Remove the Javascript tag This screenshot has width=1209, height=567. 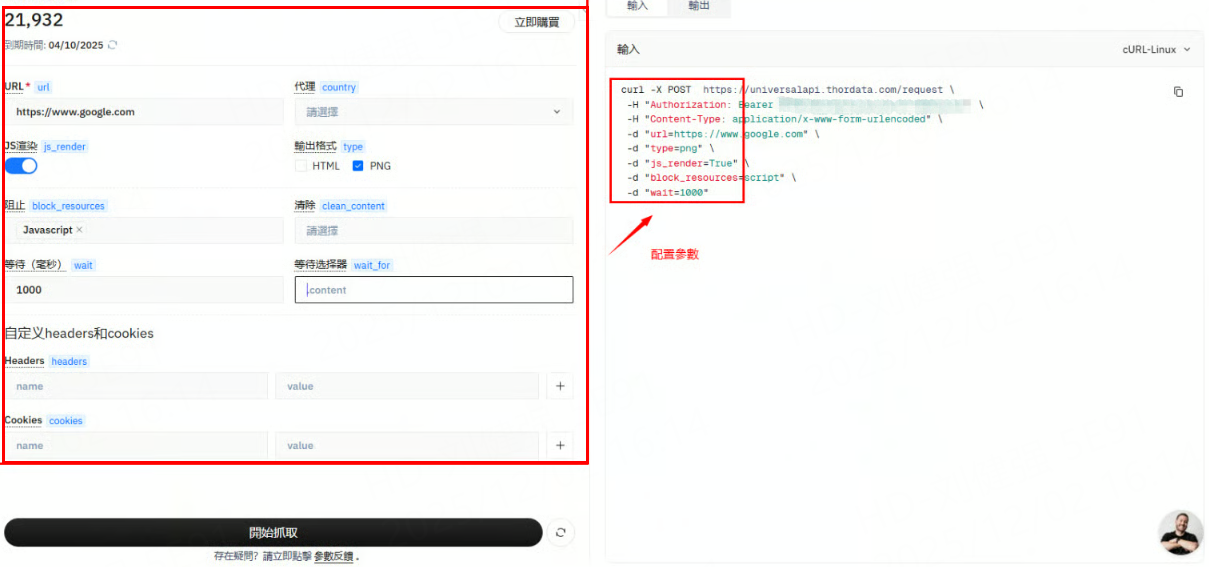80,230
